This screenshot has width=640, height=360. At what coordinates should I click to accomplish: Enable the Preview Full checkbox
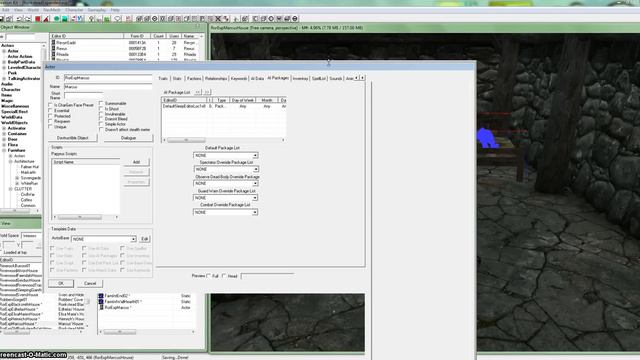click(x=209, y=276)
